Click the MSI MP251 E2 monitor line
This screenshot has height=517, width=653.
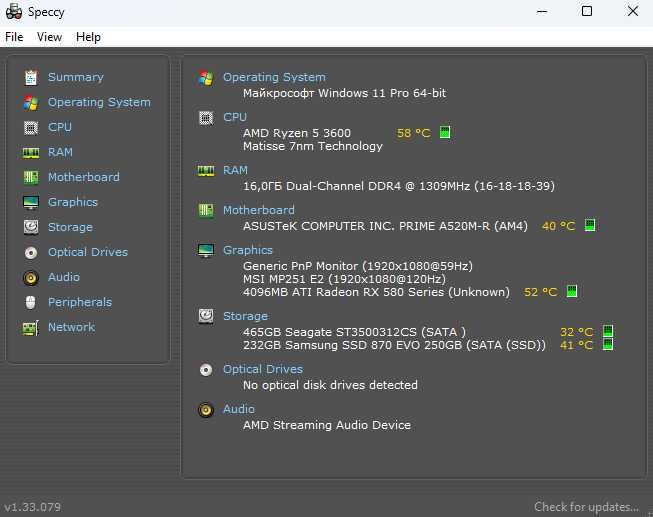(344, 279)
